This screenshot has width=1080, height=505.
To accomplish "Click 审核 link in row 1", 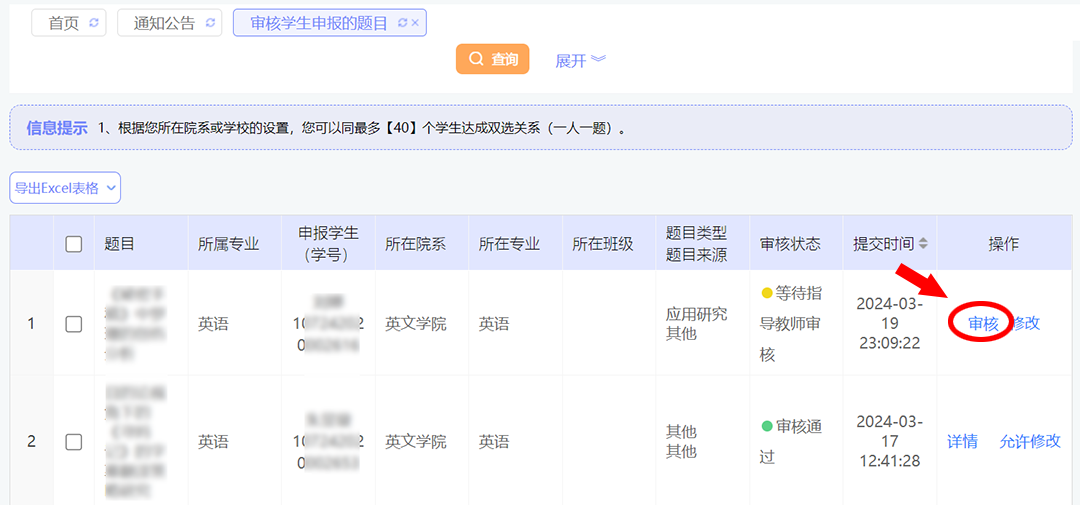I will coord(983,323).
